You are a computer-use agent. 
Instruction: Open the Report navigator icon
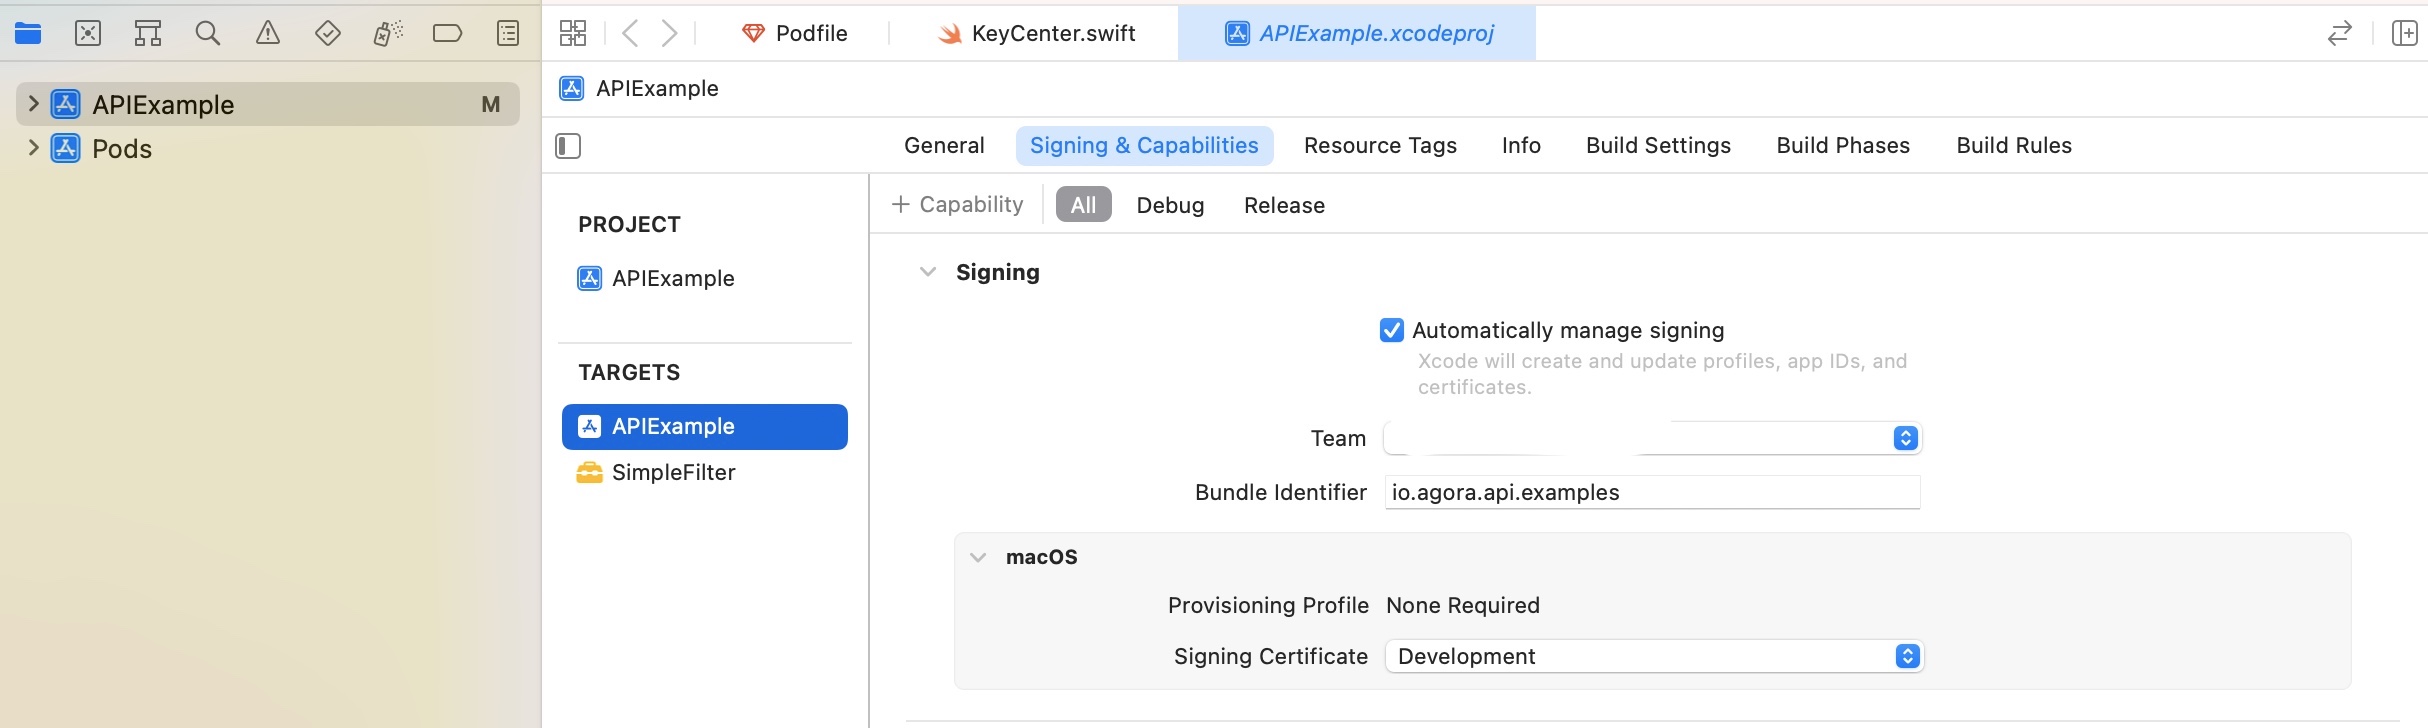tap(508, 34)
